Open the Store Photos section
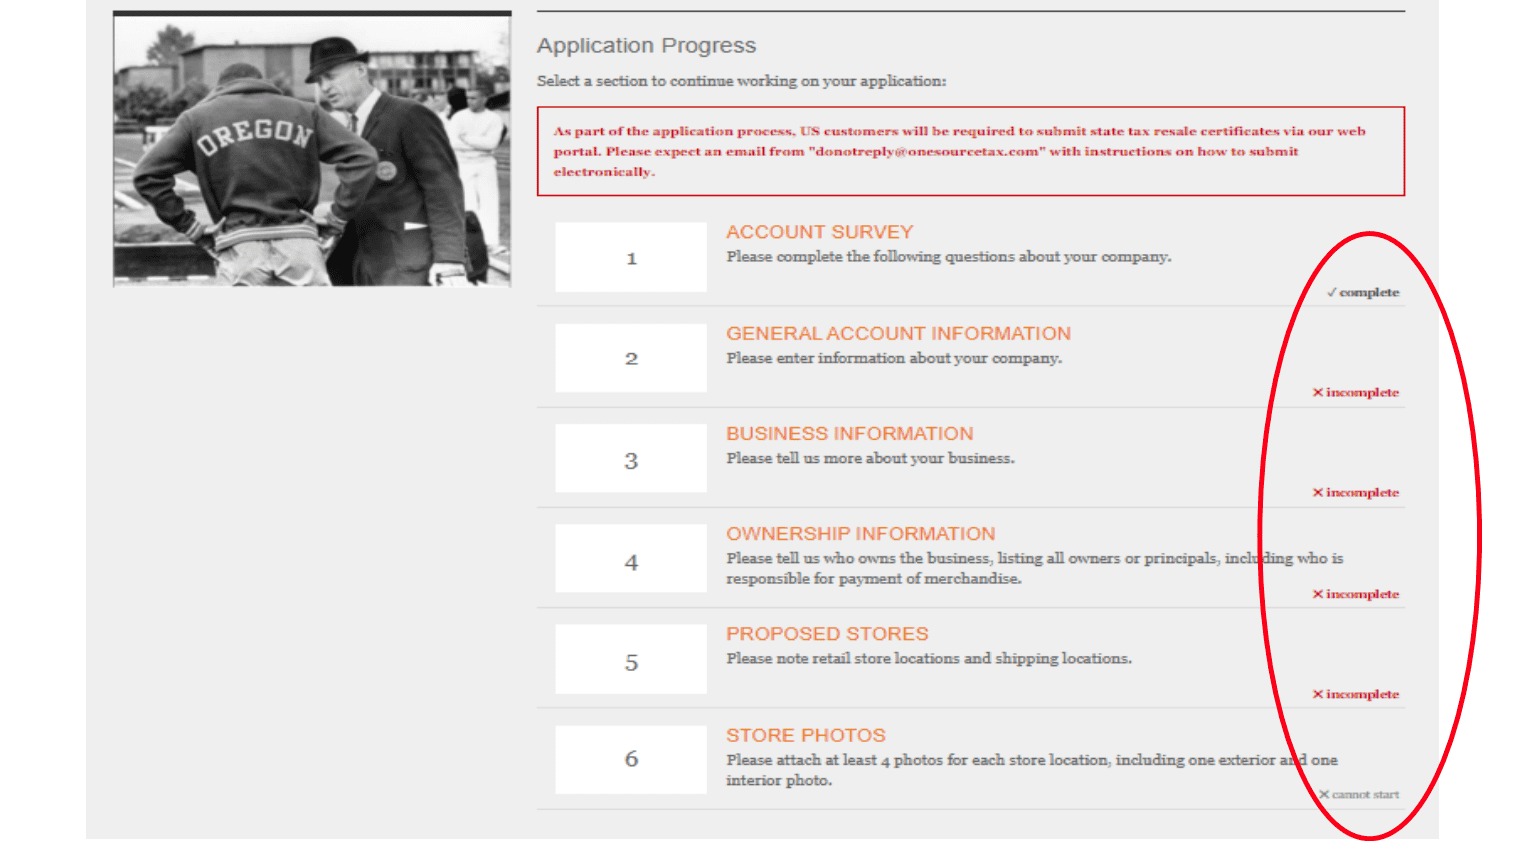 [x=805, y=734]
